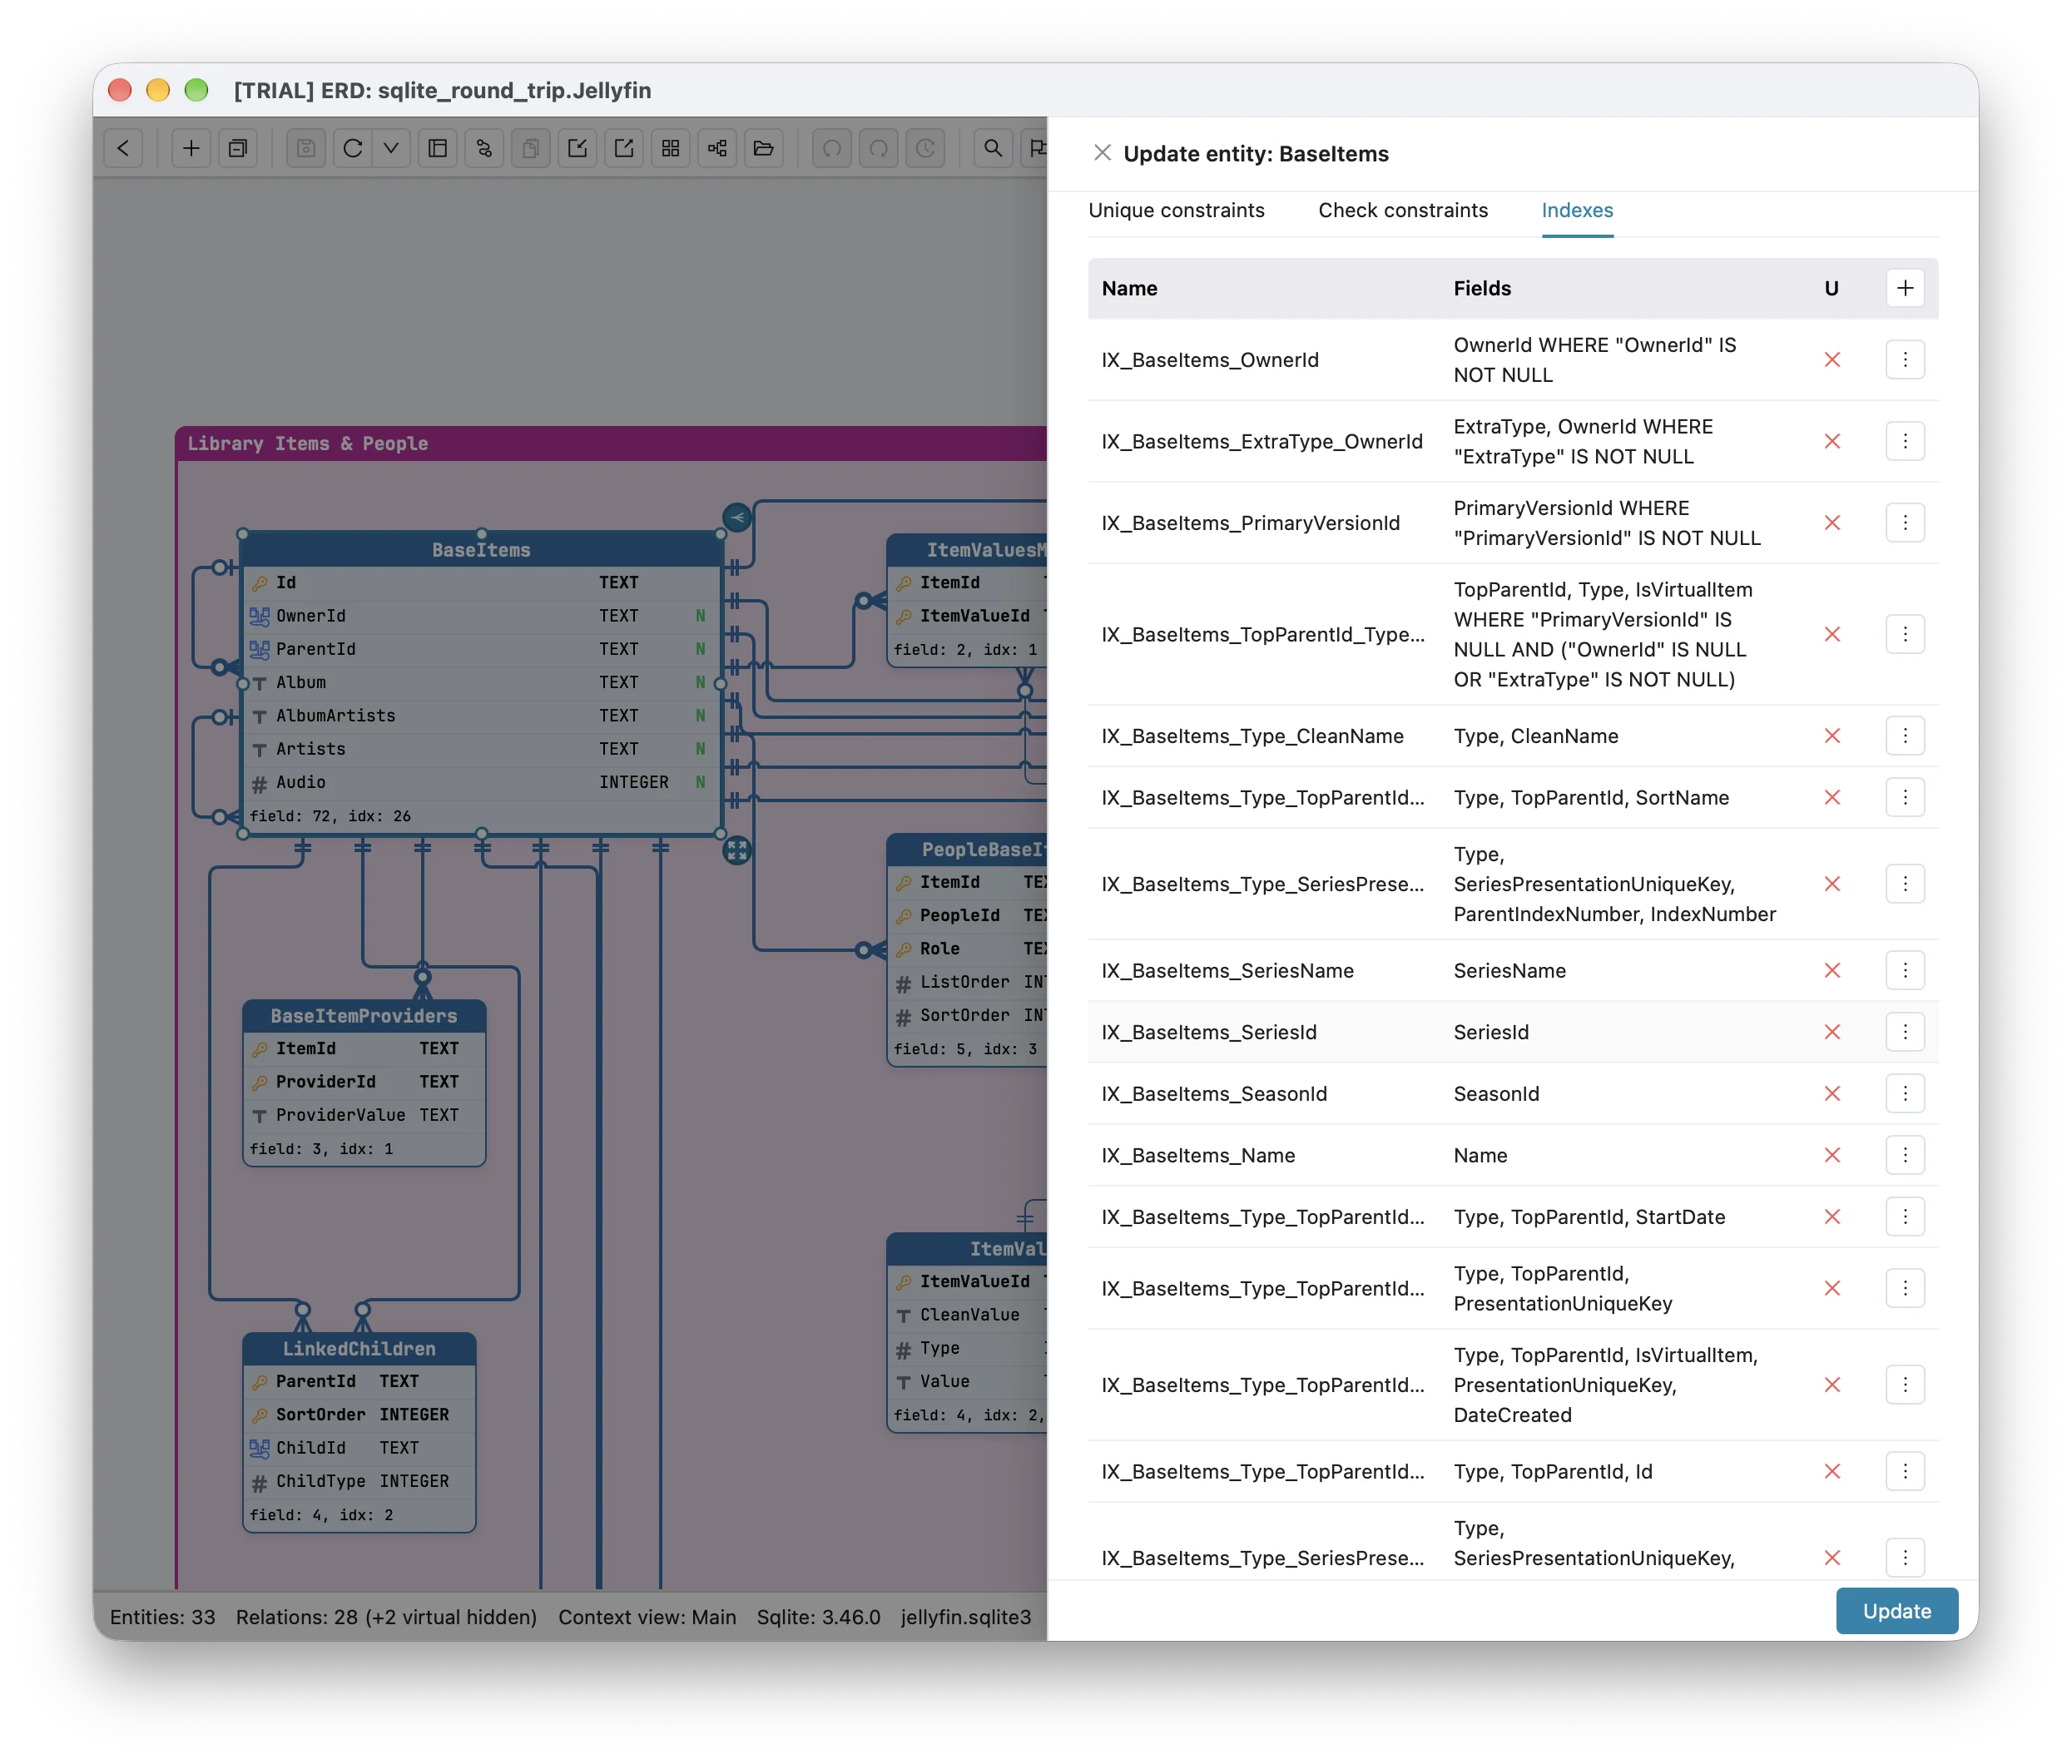Click the LinkedChildren entity header
The image size is (2072, 1764).
pyautogui.click(x=359, y=1349)
